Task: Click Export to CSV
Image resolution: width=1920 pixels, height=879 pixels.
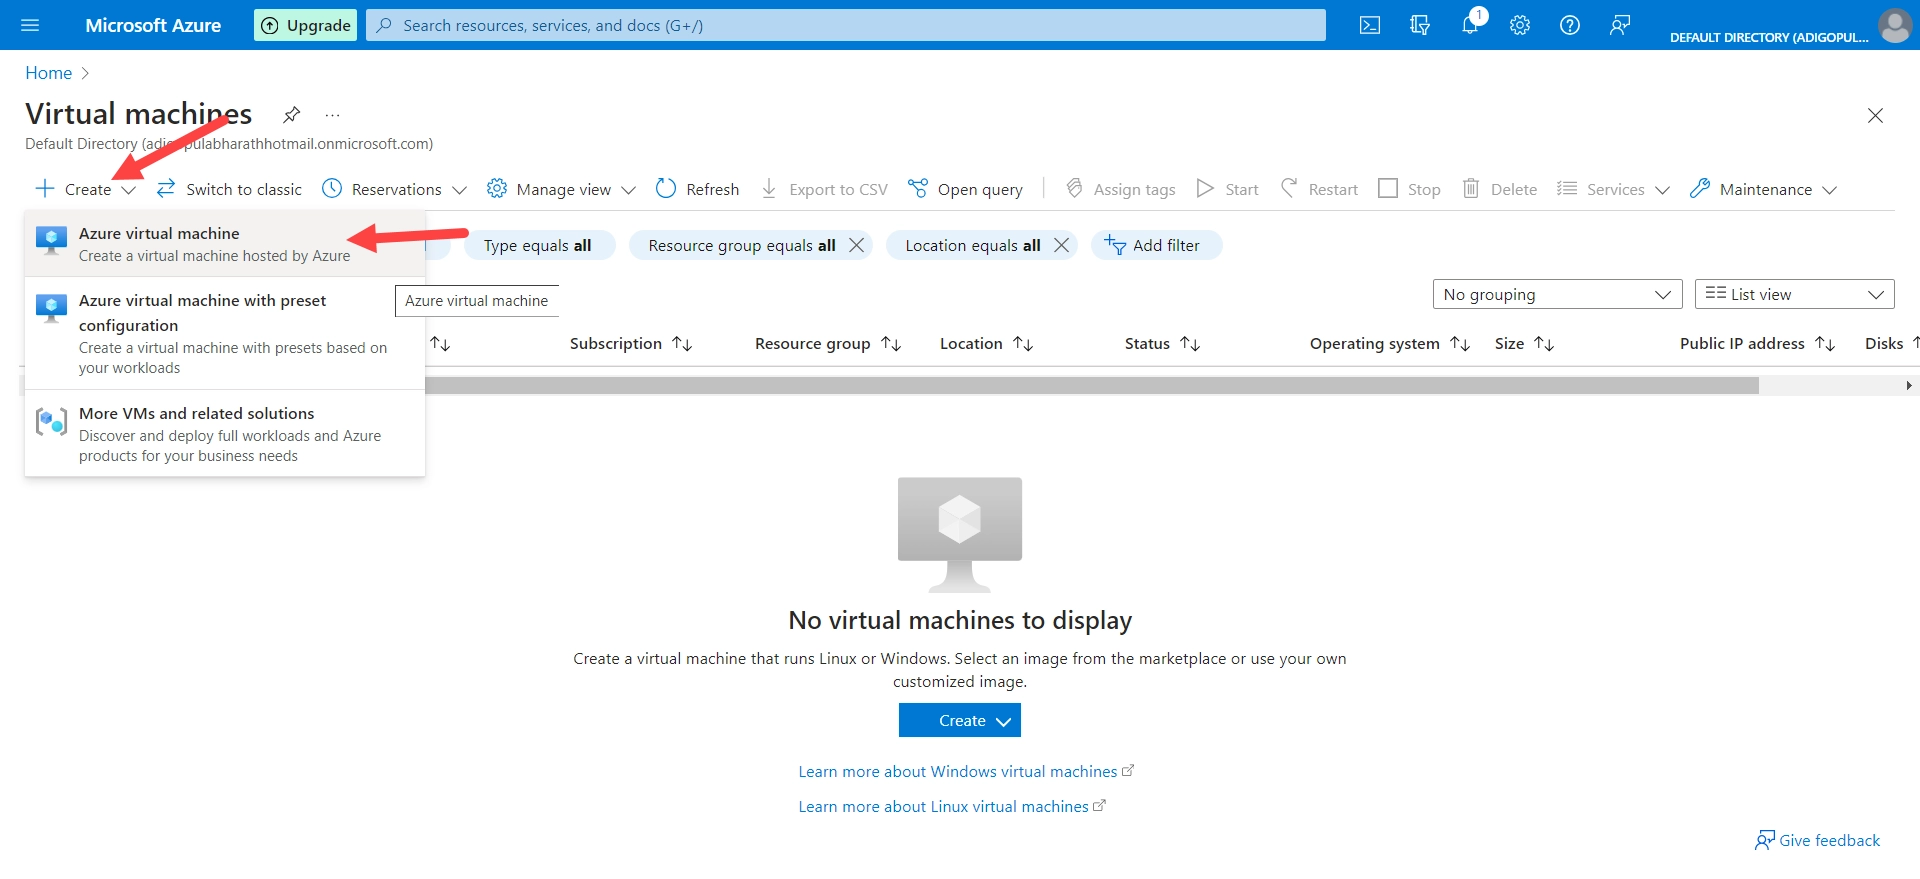Action: pos(824,189)
